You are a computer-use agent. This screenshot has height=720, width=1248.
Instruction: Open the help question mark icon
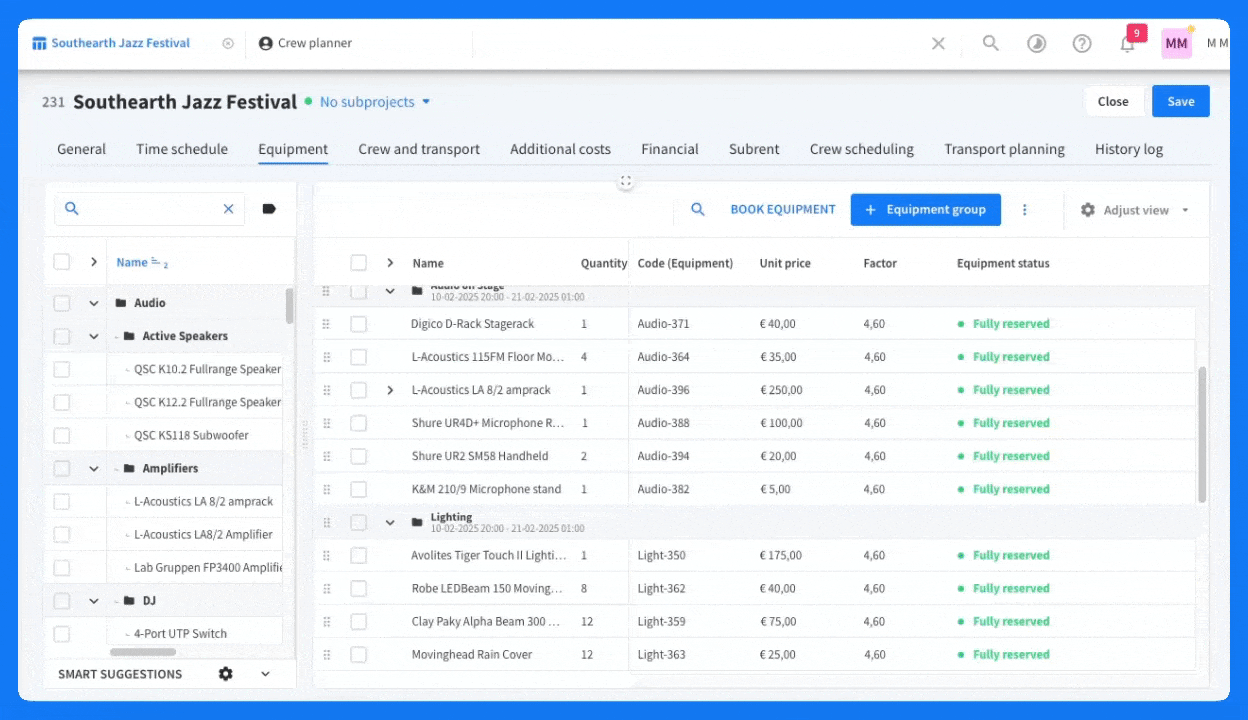1082,44
